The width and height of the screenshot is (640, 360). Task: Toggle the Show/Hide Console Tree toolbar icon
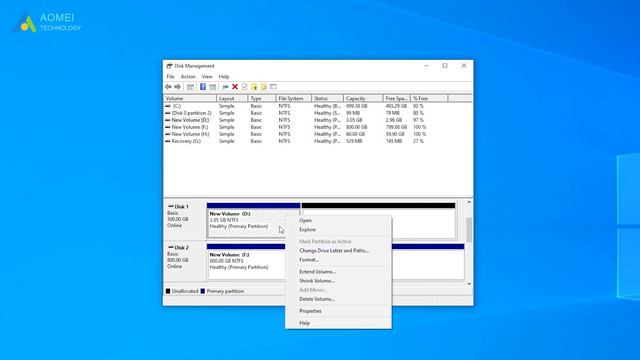(x=190, y=87)
